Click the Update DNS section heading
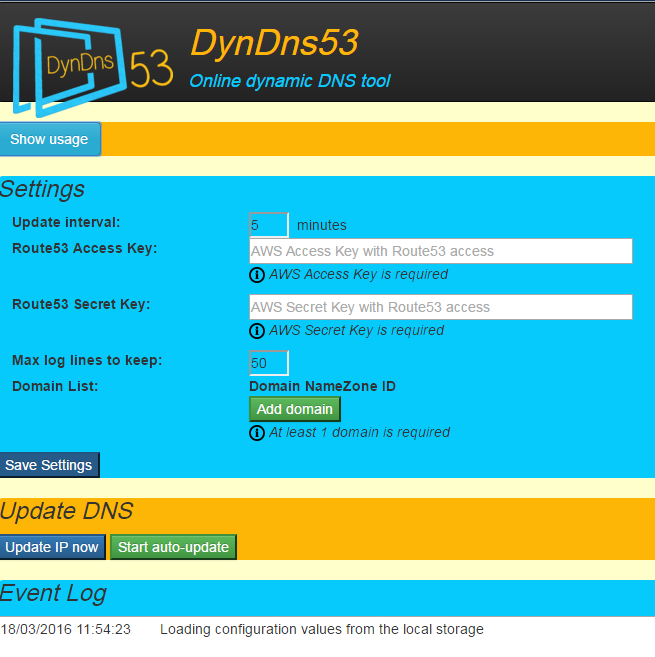 pyautogui.click(x=67, y=511)
